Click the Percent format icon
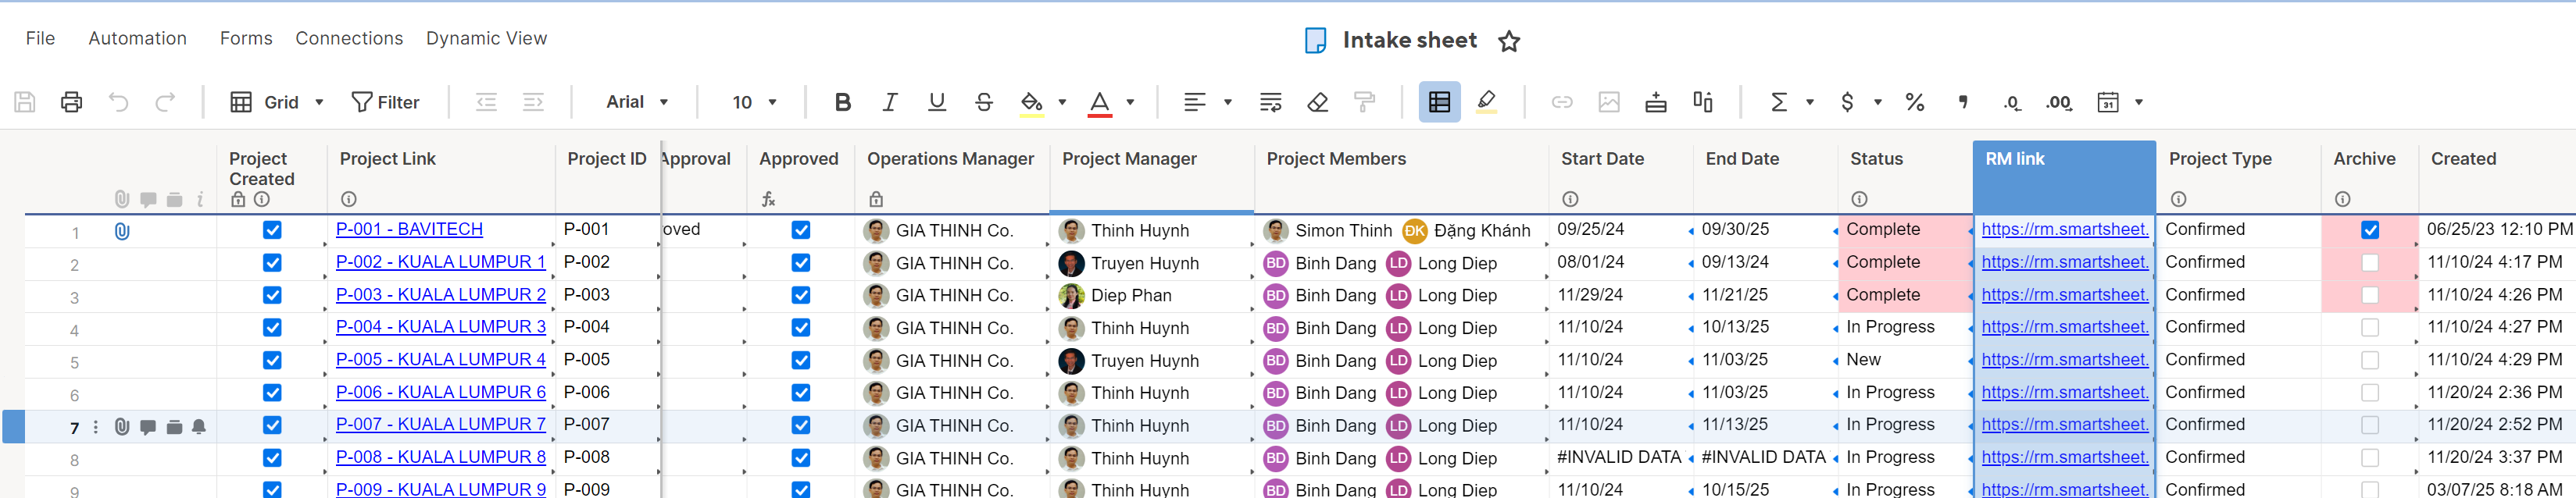The height and width of the screenshot is (498, 2576). pyautogui.click(x=1914, y=102)
